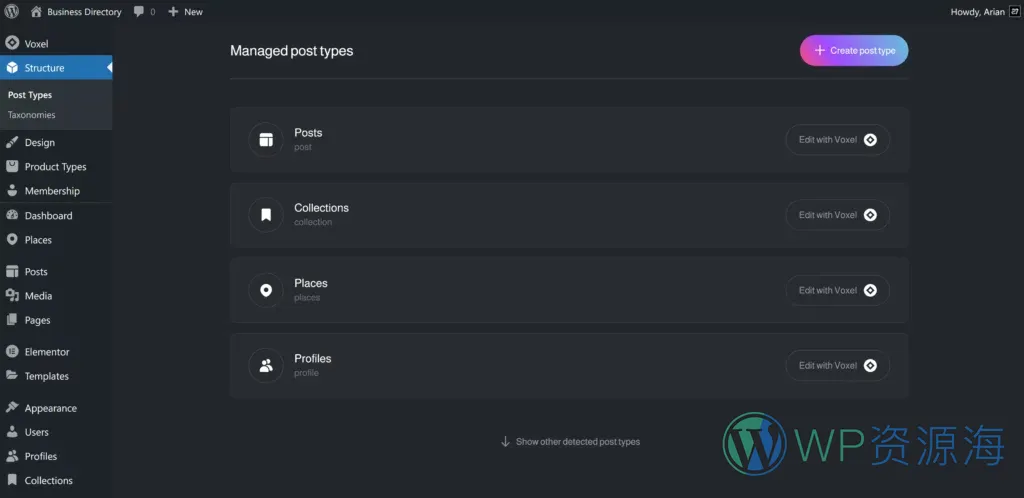
Task: Click the plus icon beside New
Action: [x=173, y=12]
